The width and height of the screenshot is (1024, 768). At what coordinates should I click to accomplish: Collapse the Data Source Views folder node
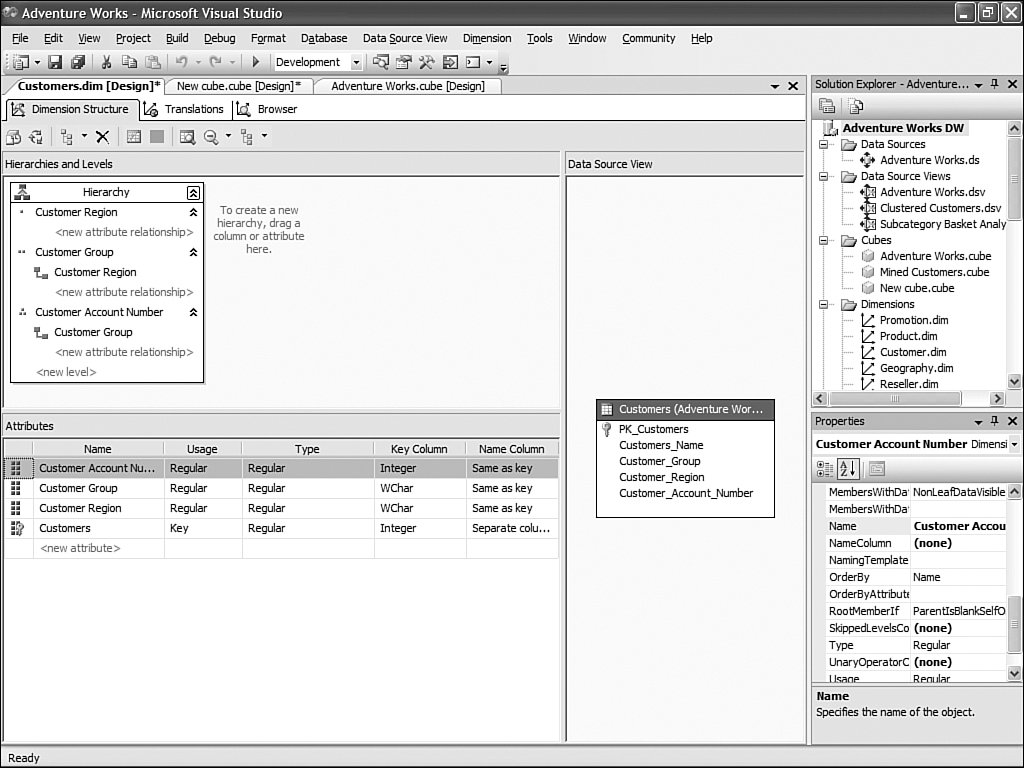coord(824,176)
